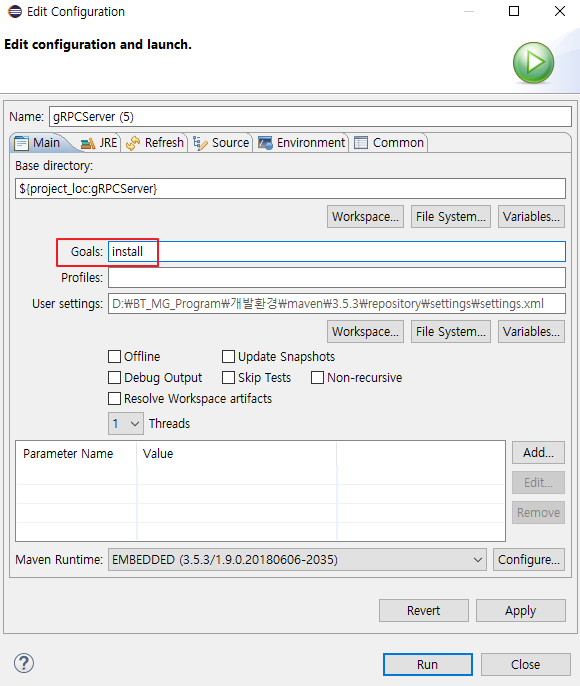Viewport: 580px width, 686px height.
Task: Expand the Maven Runtime dropdown
Action: tap(297, 560)
